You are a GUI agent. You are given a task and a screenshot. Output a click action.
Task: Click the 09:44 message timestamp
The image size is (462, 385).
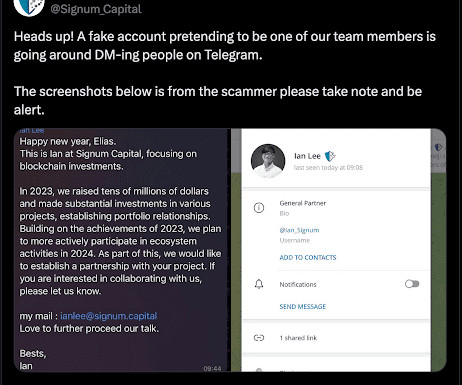(212, 368)
